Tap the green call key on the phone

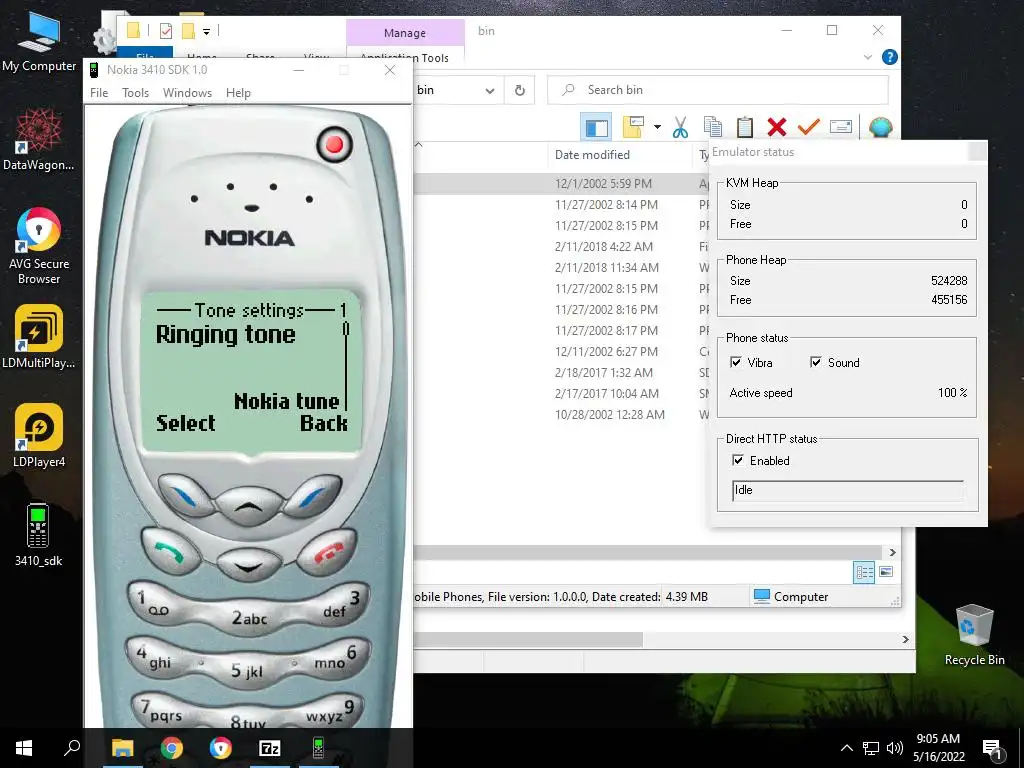coord(170,552)
